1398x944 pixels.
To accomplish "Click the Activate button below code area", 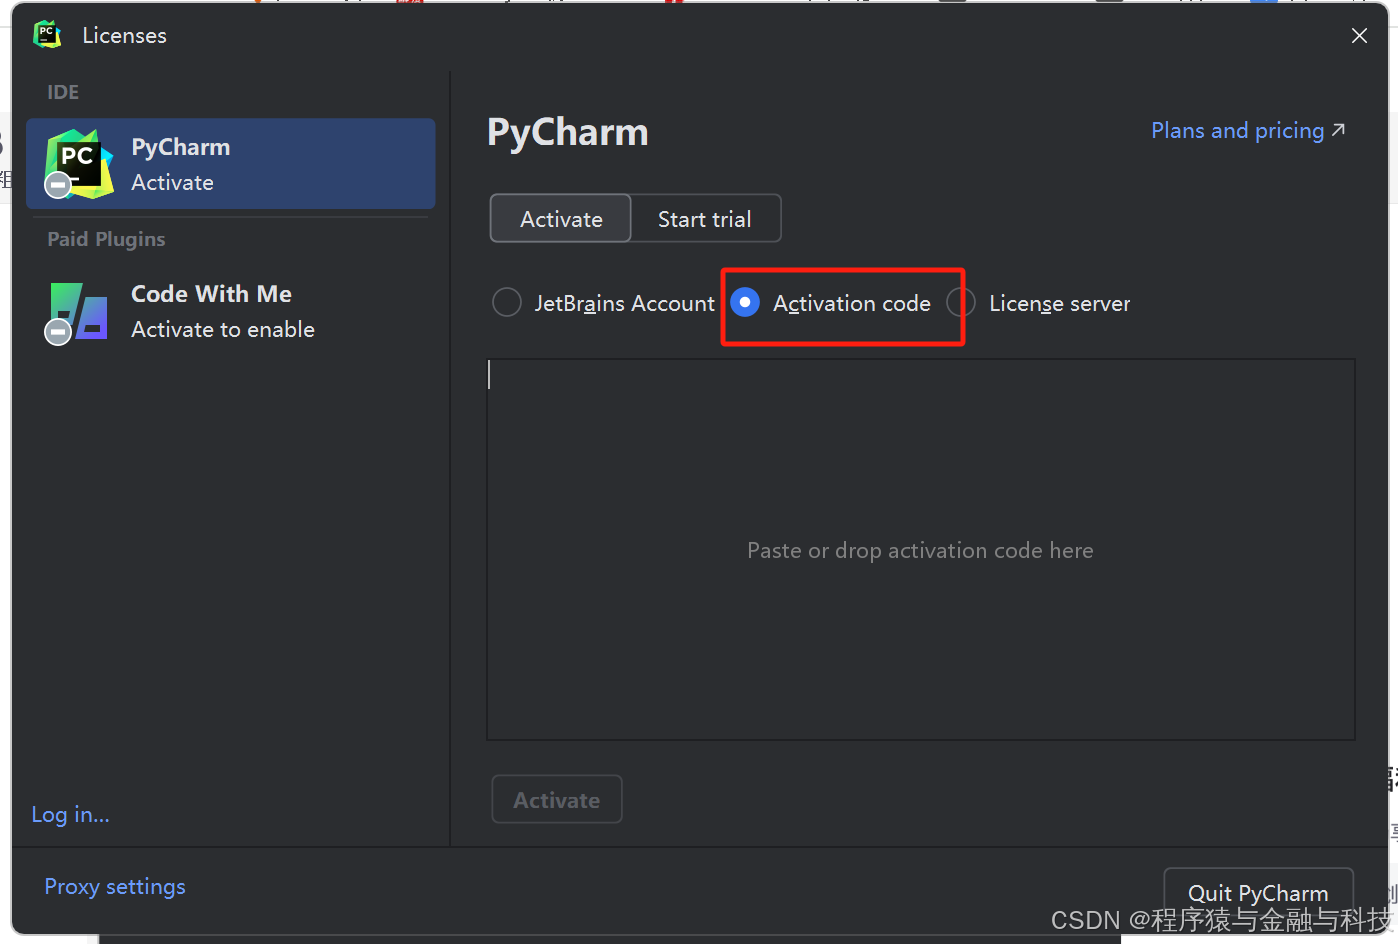I will 557,800.
